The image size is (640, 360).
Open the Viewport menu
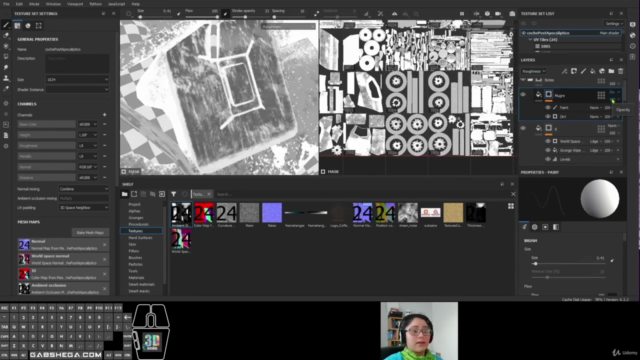(75, 4)
